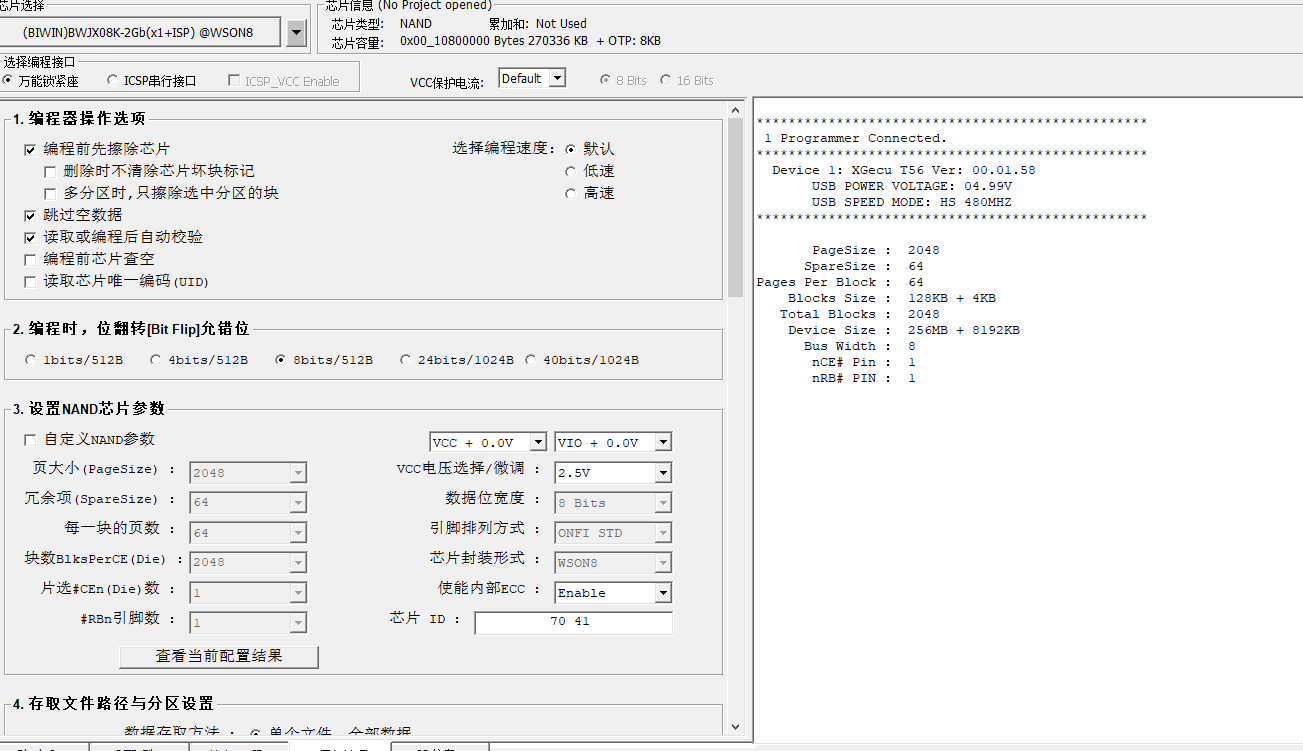Check 读取芯片唯一编码(UID) option
This screenshot has height=751, width=1303.
click(30, 281)
